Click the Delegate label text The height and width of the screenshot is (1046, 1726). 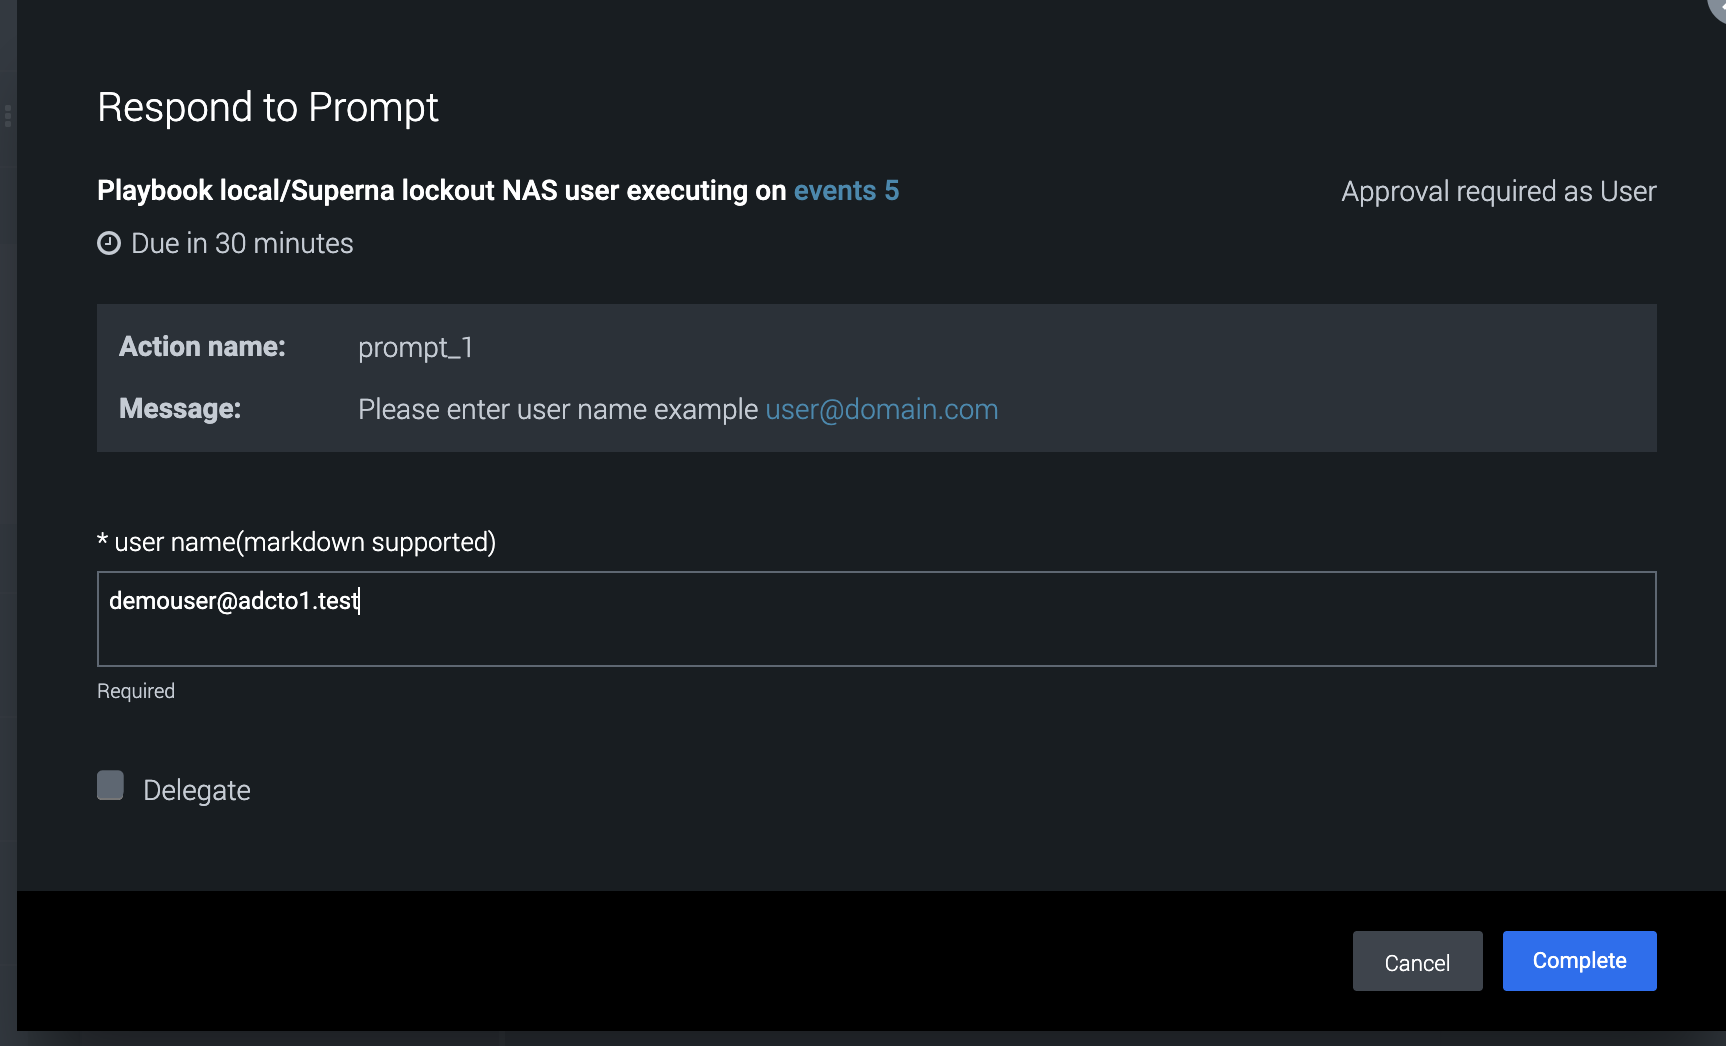click(197, 790)
